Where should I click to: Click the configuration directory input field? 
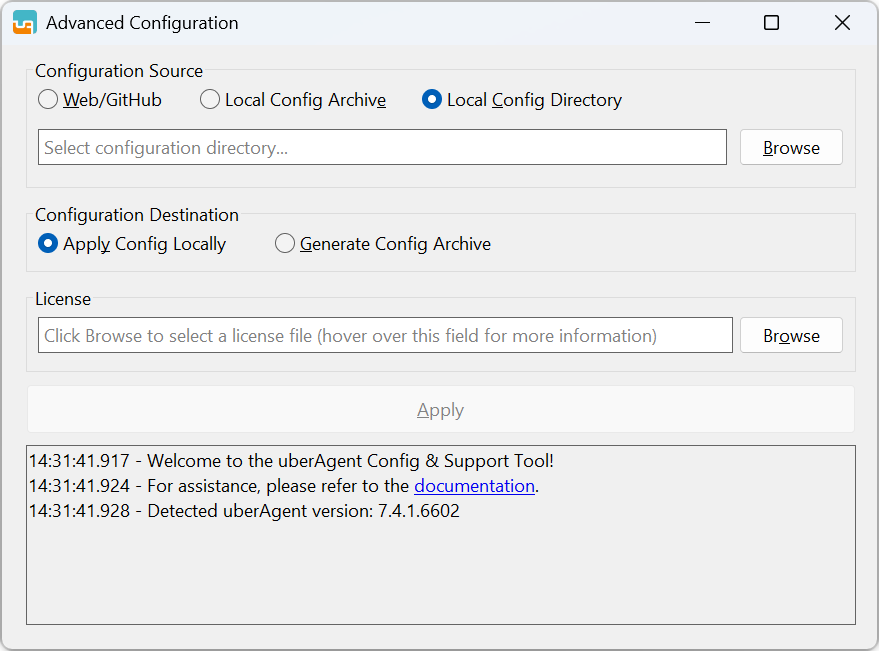[x=382, y=147]
